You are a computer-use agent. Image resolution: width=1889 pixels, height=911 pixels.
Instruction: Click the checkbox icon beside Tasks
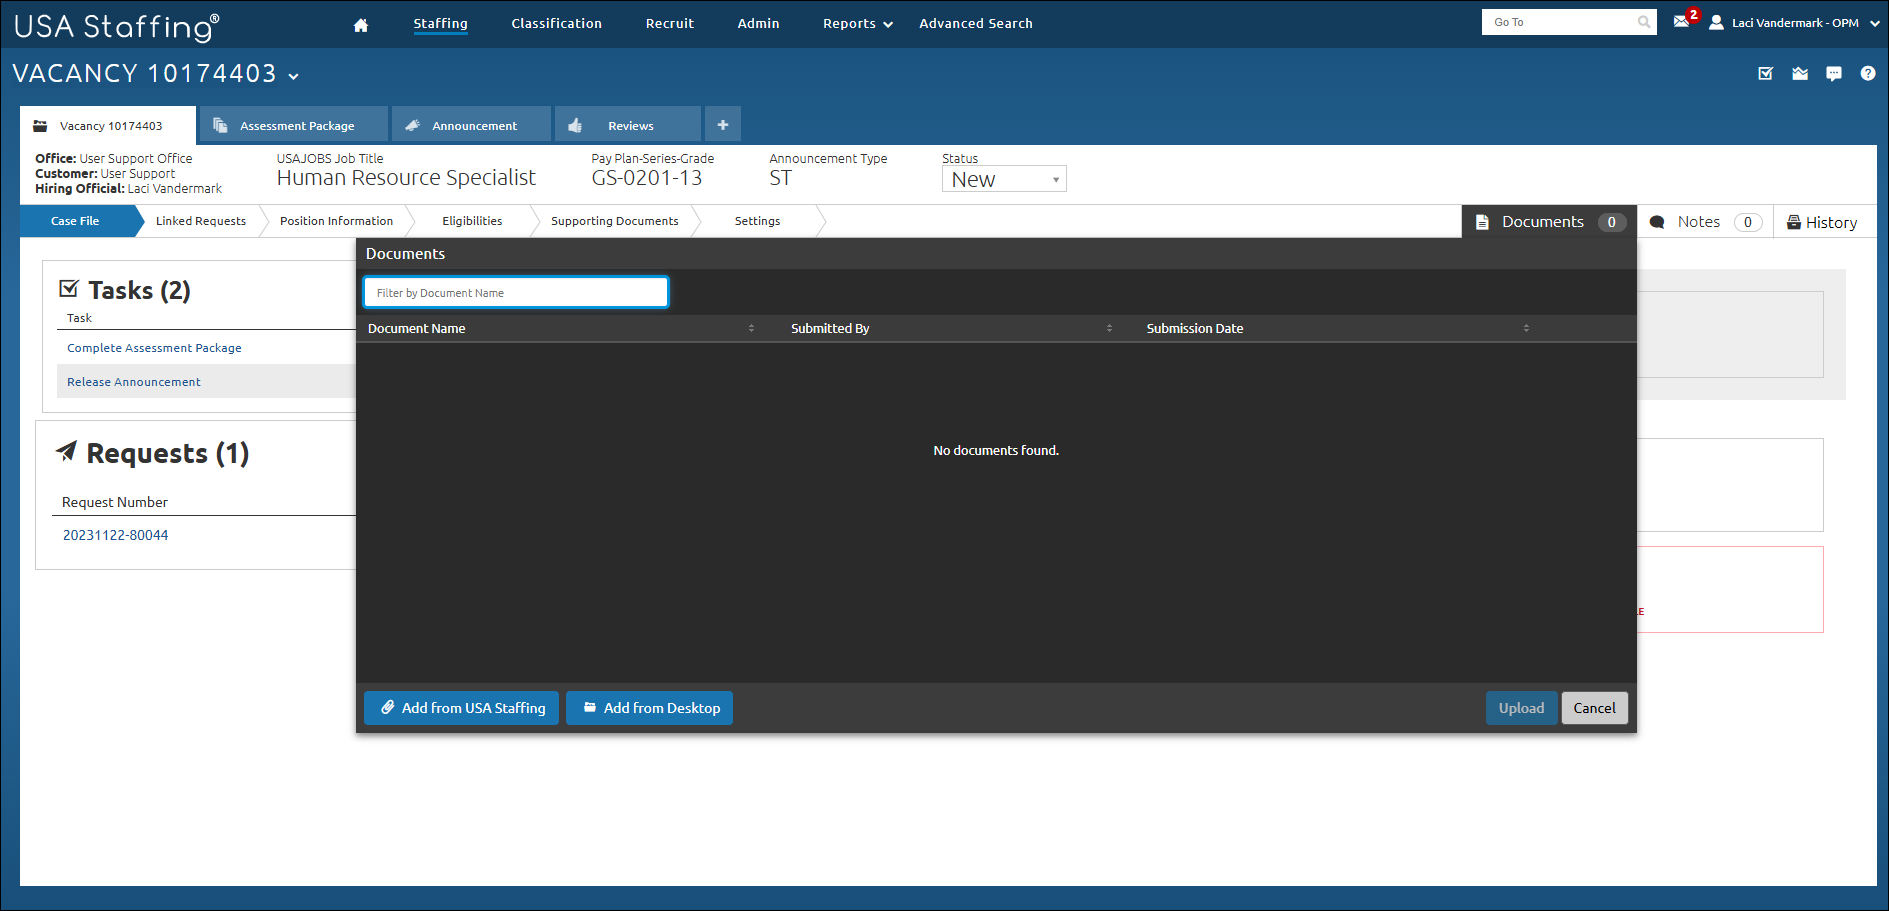[69, 289]
